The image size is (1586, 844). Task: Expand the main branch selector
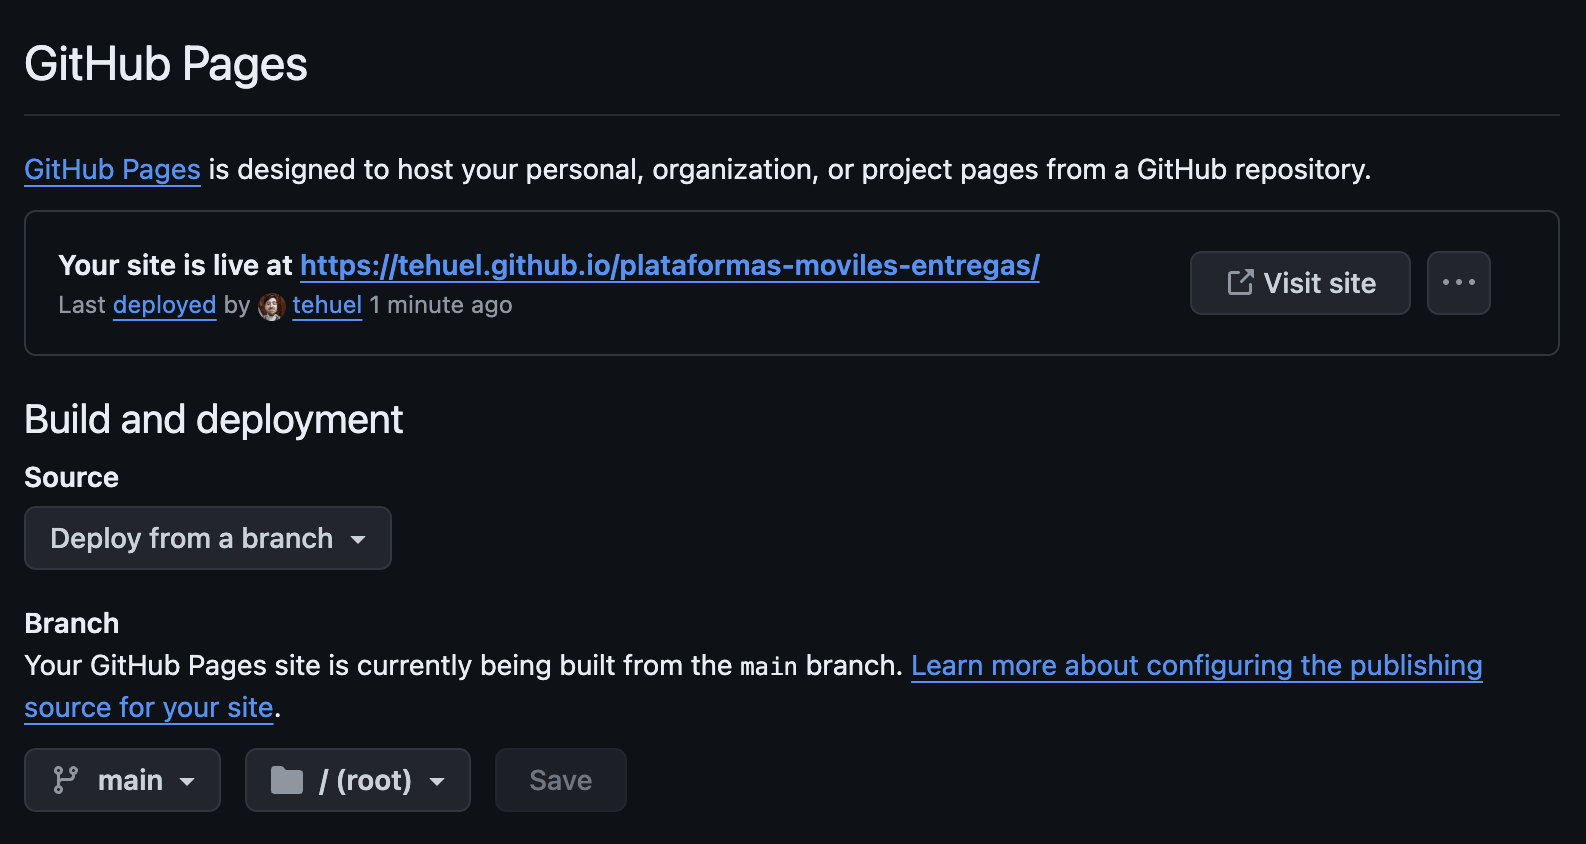(122, 780)
